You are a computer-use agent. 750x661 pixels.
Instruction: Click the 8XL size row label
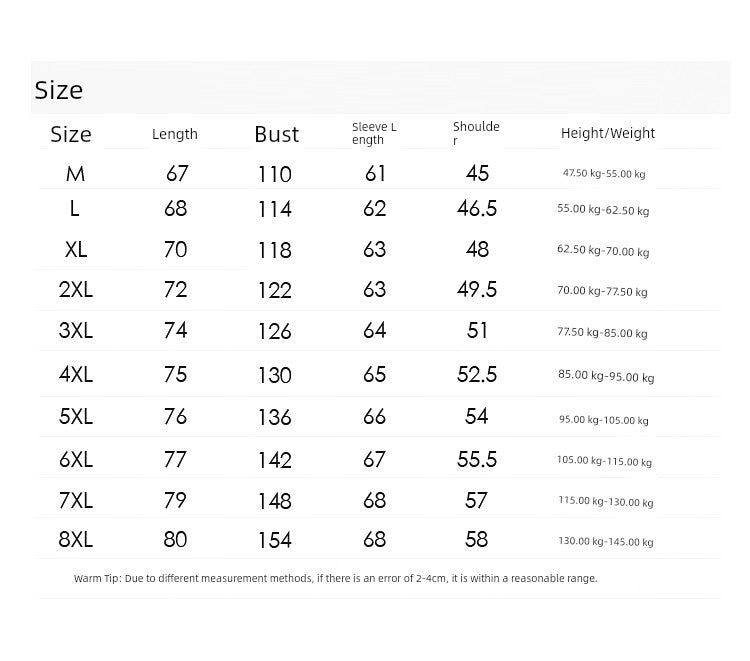coord(76,540)
